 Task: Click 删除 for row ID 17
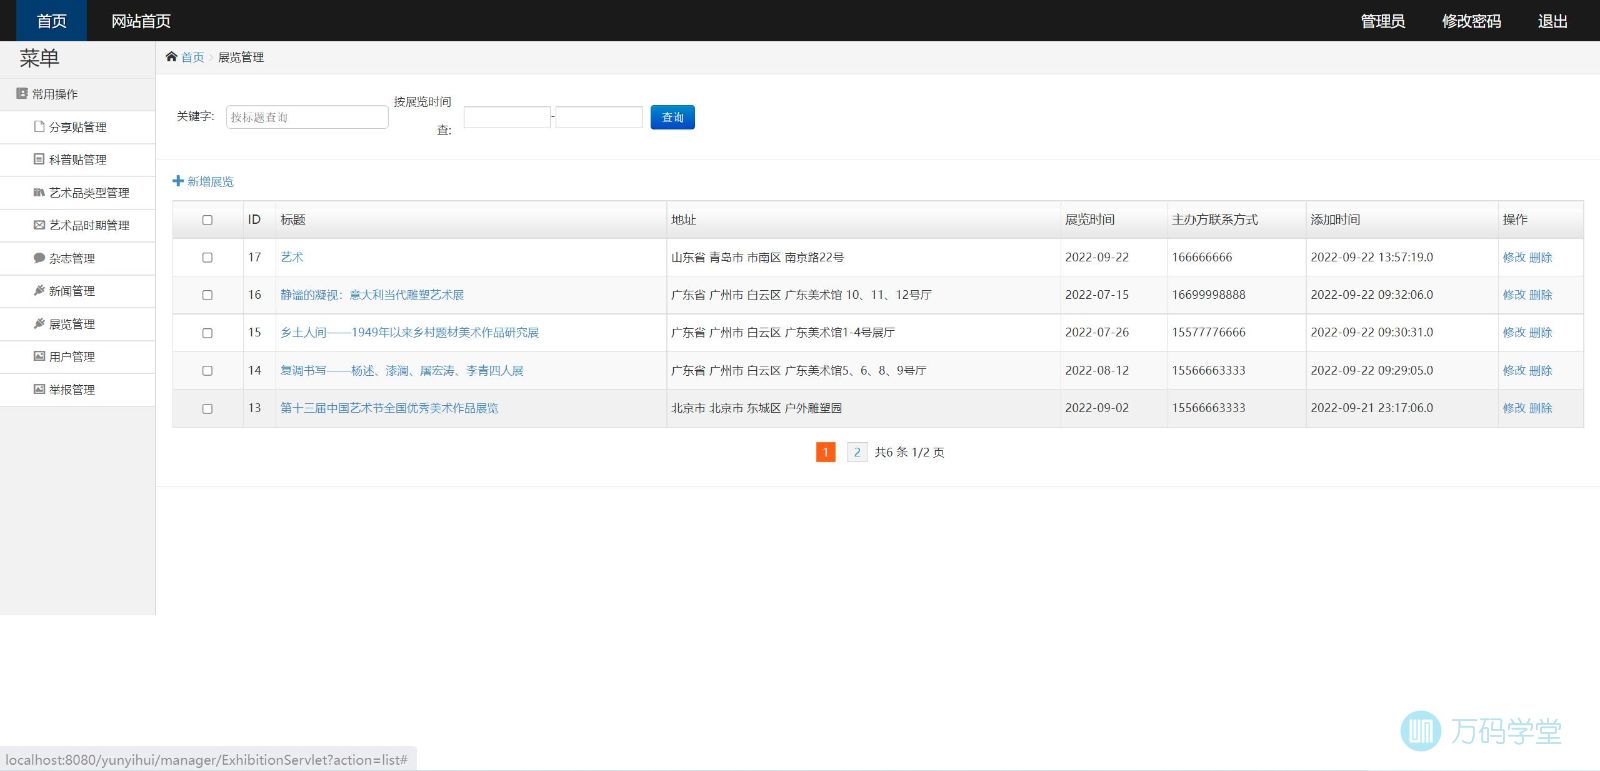coord(1541,257)
